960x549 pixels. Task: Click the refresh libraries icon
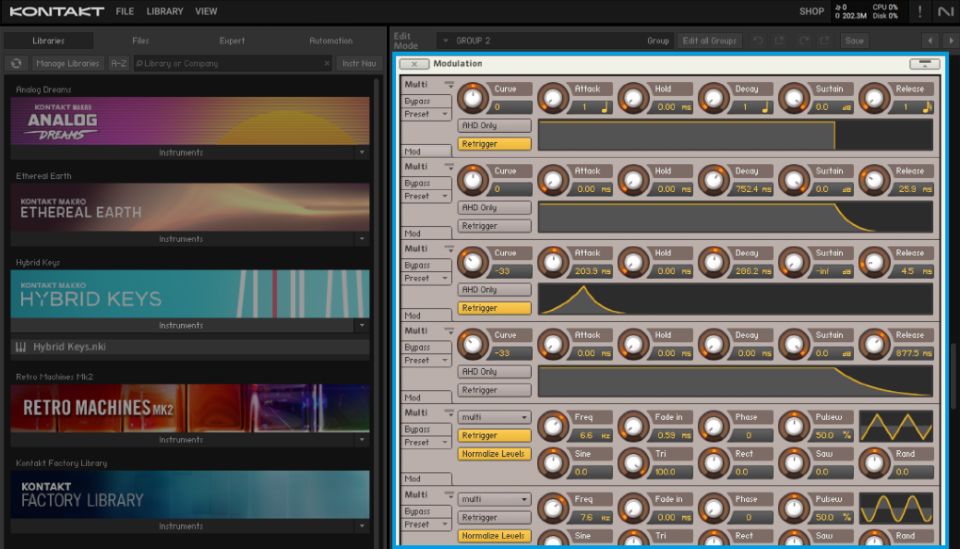16,63
